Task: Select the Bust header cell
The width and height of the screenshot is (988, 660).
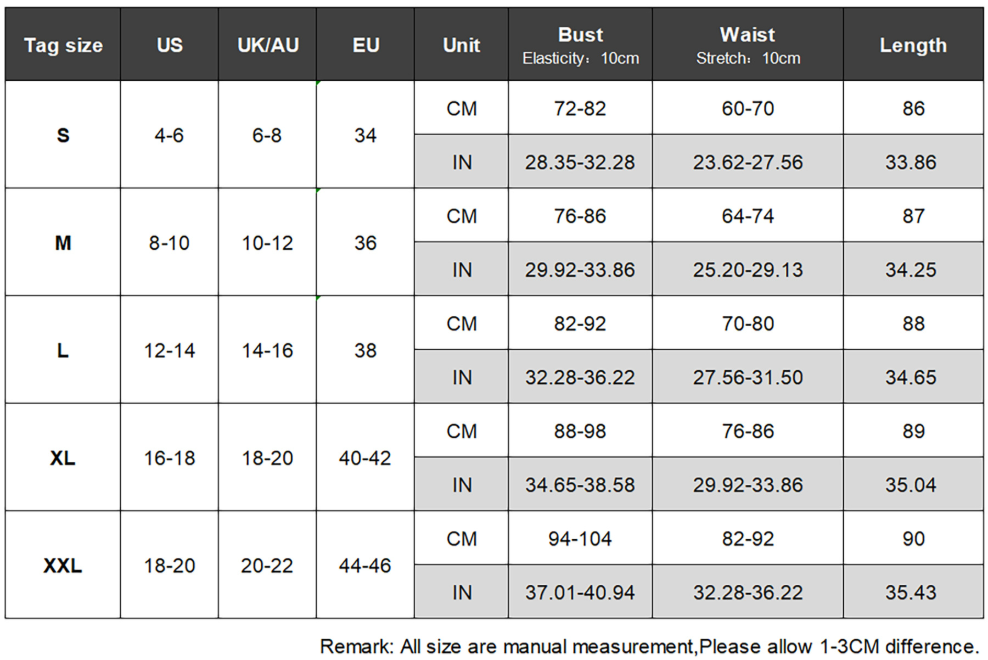Action: tap(580, 45)
